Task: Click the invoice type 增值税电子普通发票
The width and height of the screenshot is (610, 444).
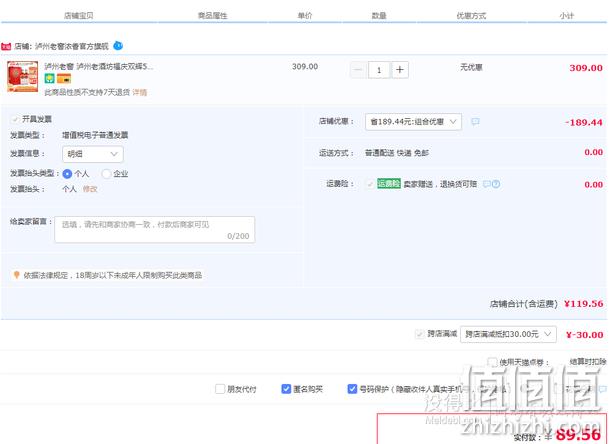Action: pos(95,135)
